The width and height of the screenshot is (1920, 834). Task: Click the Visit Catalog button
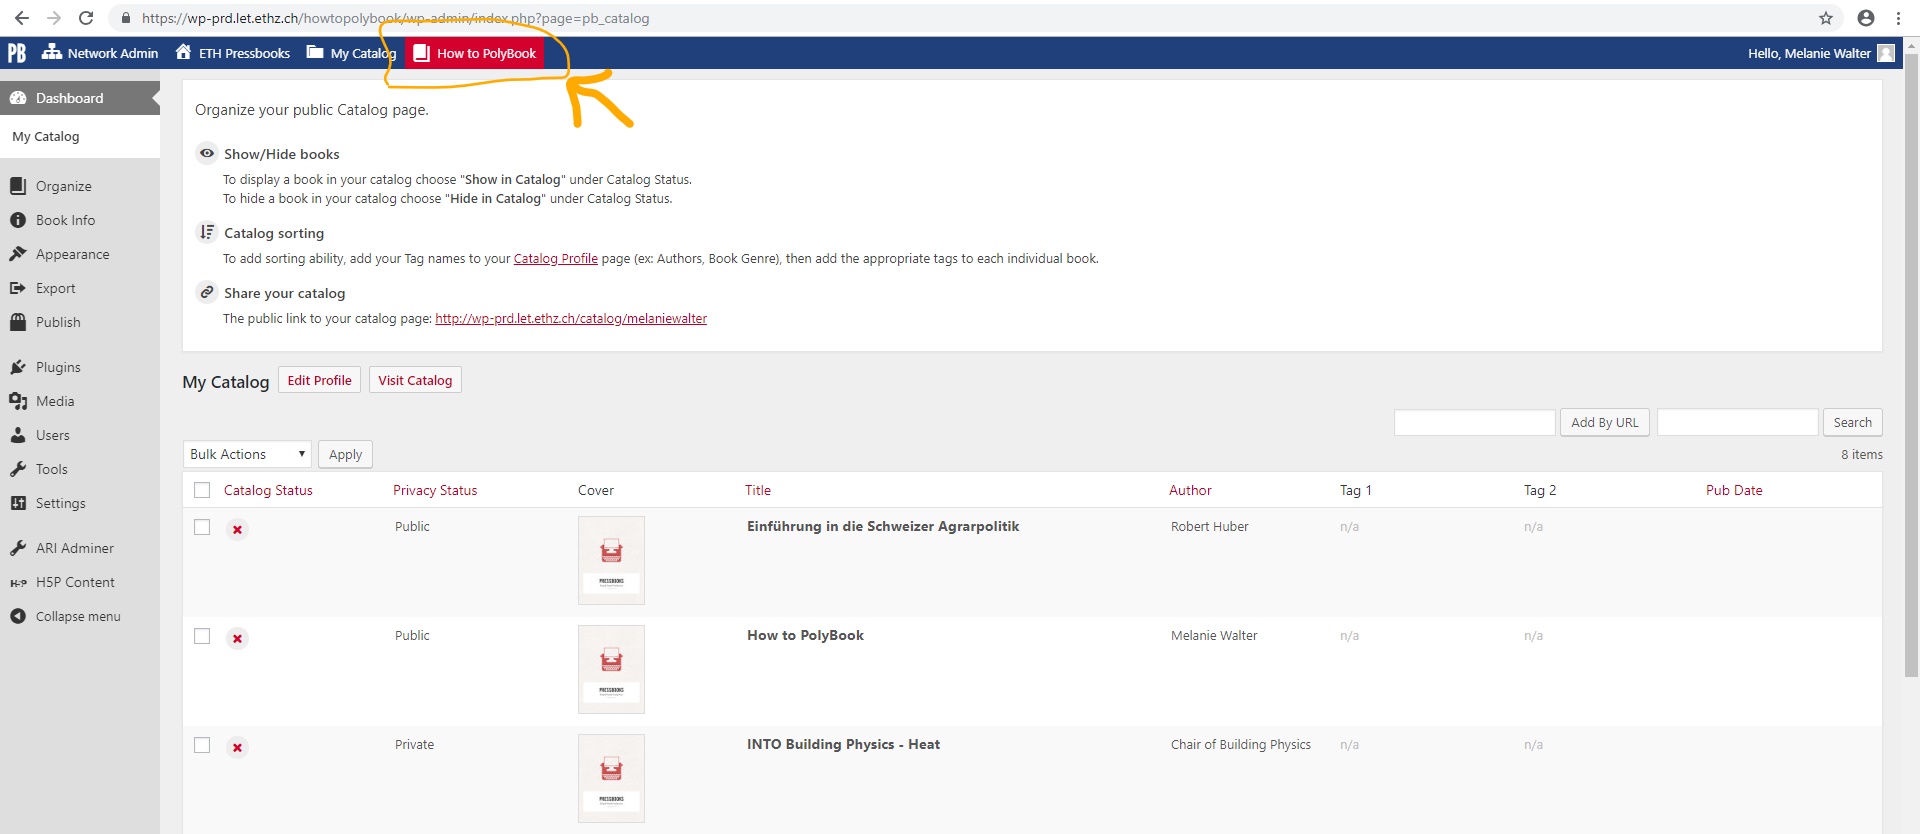coord(415,380)
